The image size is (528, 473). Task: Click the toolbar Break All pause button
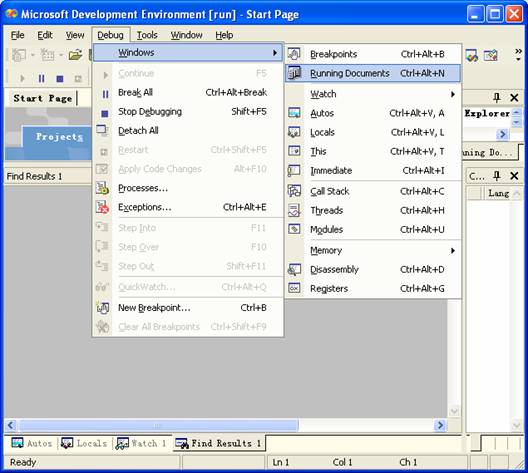(x=41, y=78)
